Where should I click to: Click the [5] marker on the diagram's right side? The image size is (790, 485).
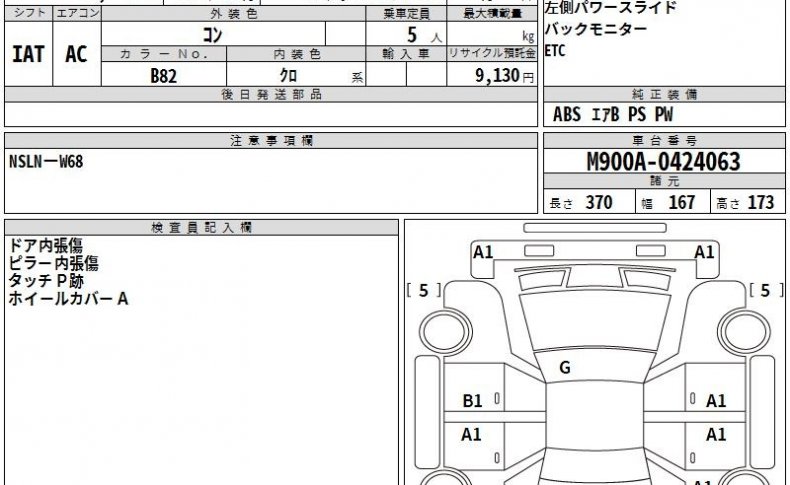766,290
